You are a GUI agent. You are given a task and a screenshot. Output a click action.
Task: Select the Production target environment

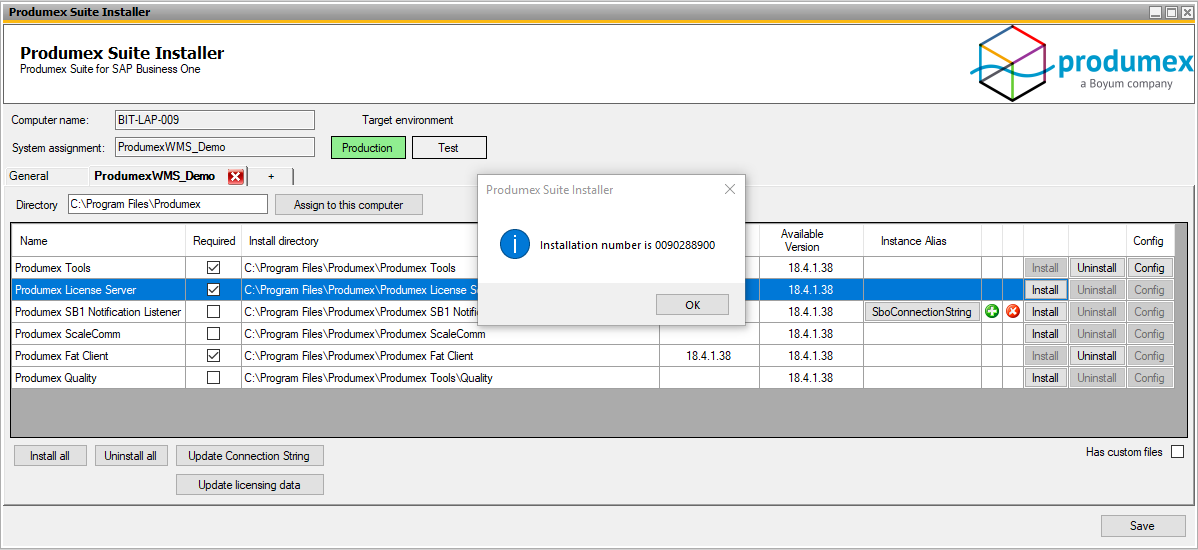click(x=367, y=148)
